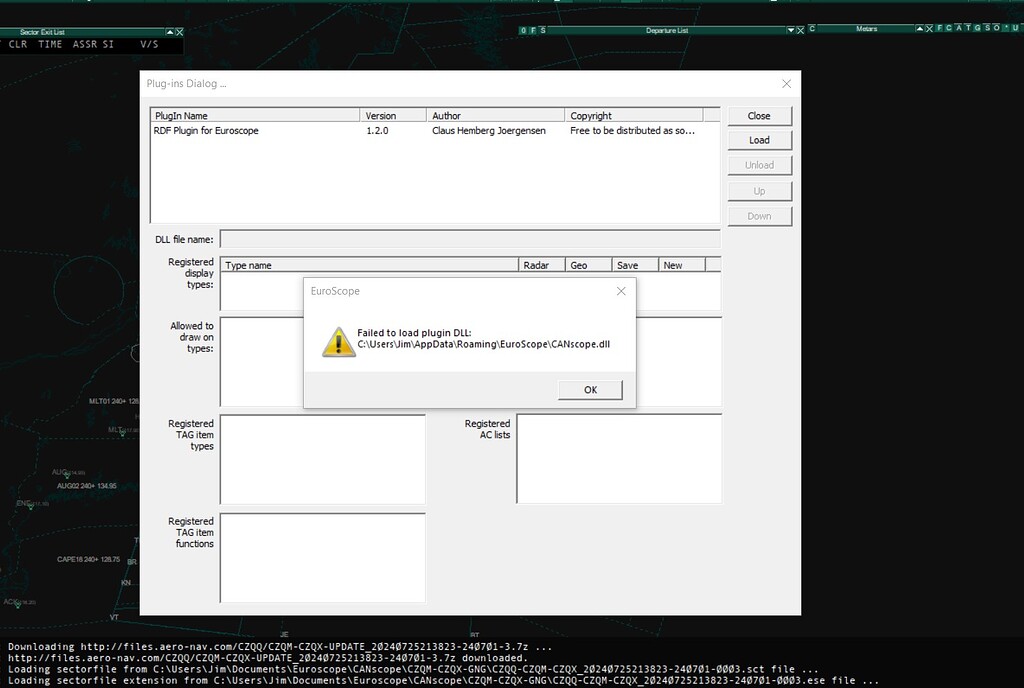Open the Departure List dropdown arrow

pyautogui.click(x=791, y=29)
